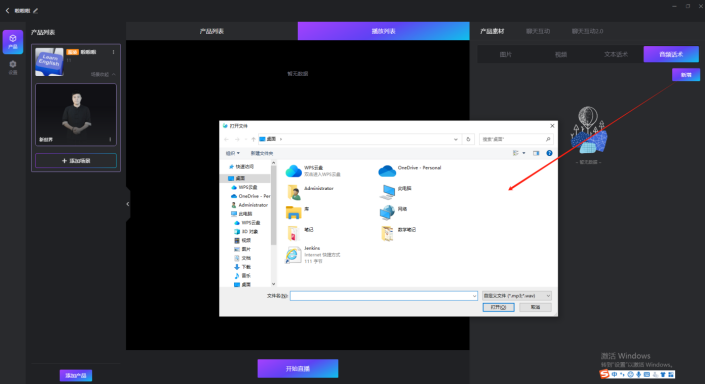Select the highlighted purple audio script tab
The width and height of the screenshot is (705, 384).
click(671, 54)
